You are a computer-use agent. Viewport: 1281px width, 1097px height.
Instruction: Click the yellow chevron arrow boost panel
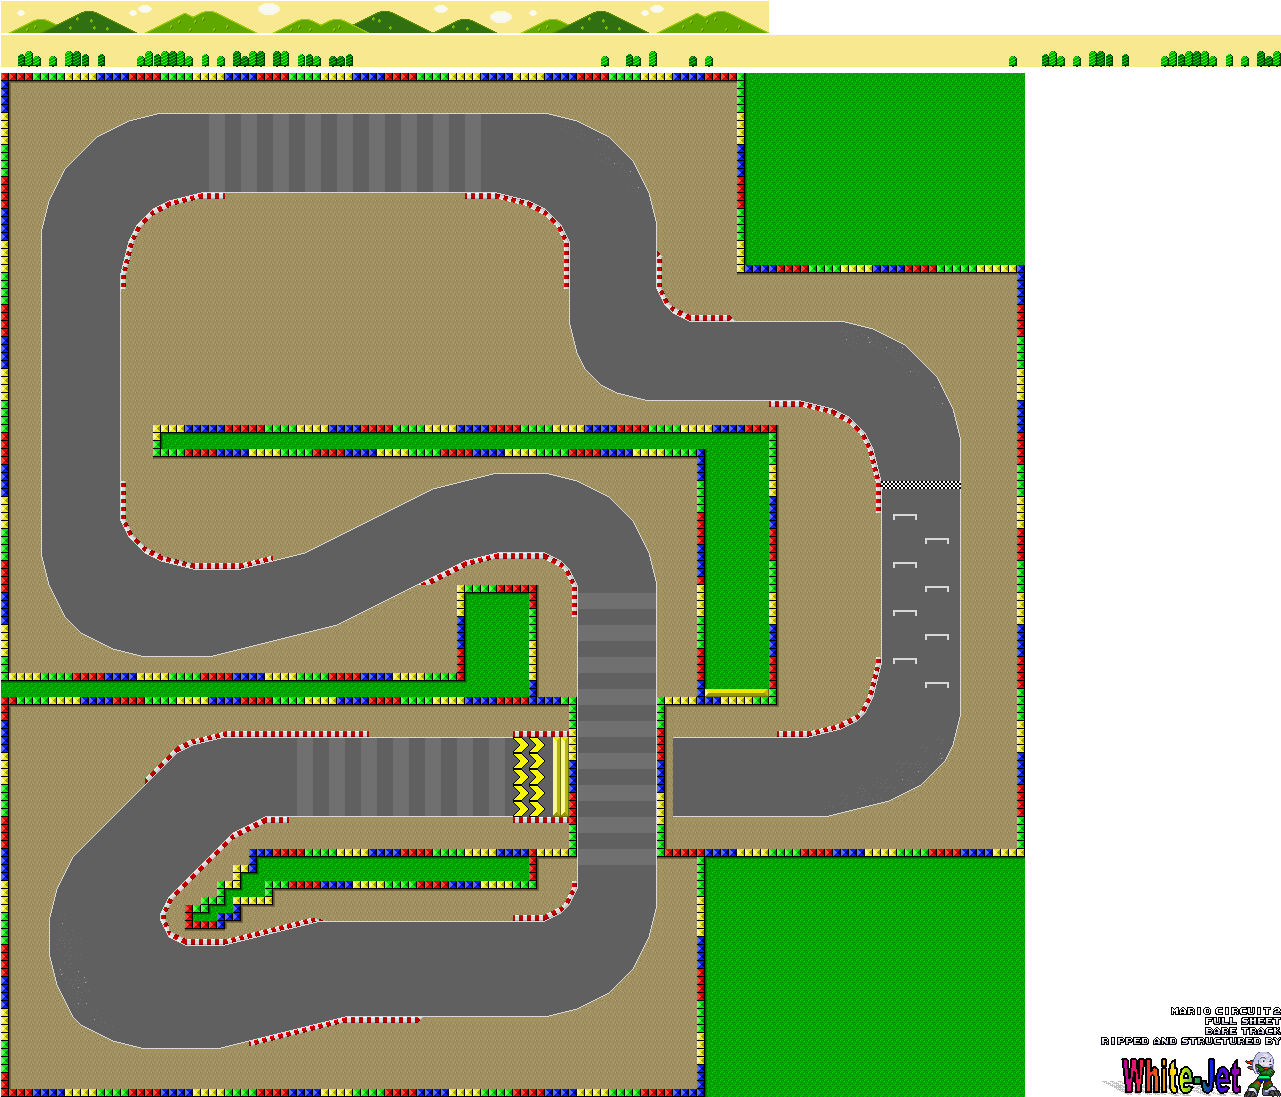529,777
